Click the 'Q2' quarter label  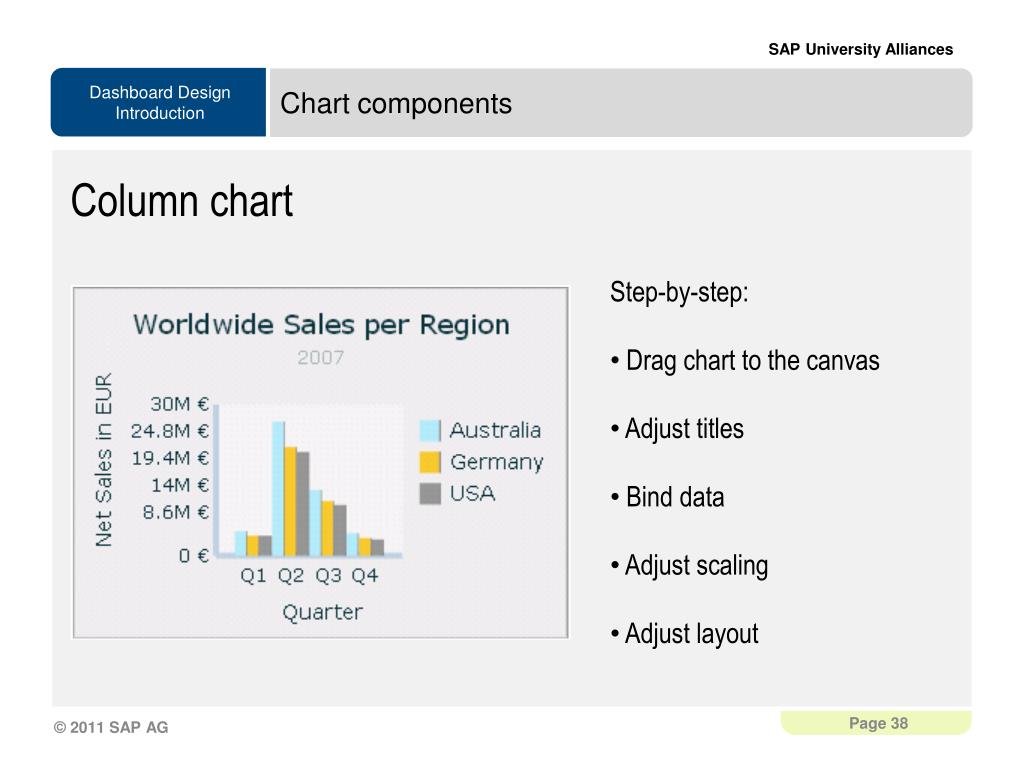click(291, 575)
